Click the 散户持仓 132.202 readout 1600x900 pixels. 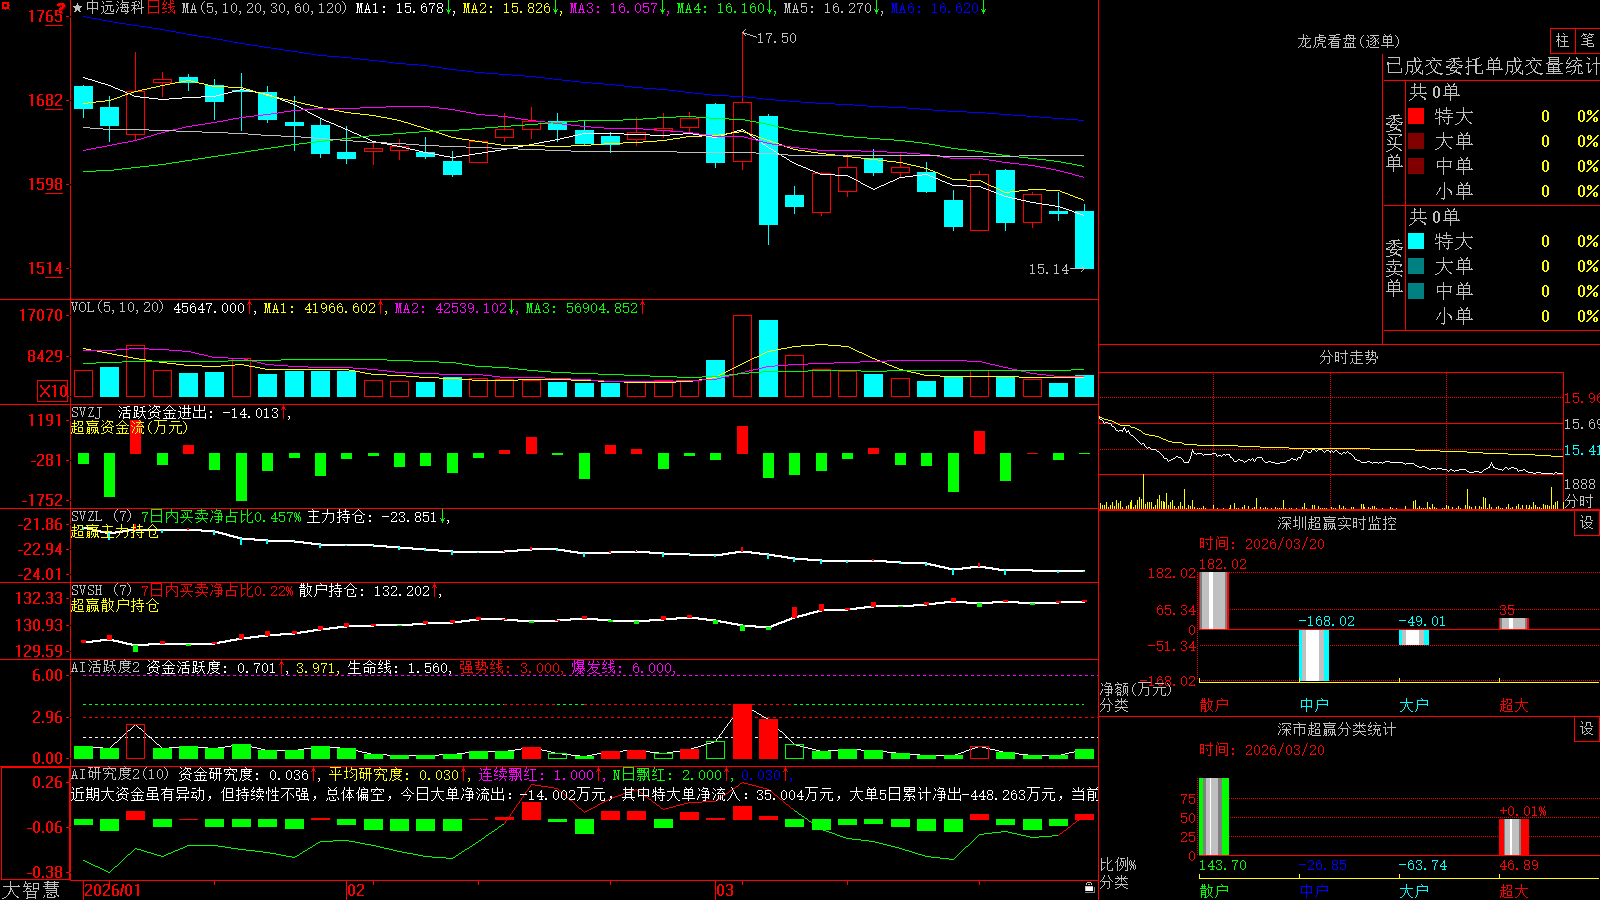click(x=370, y=591)
